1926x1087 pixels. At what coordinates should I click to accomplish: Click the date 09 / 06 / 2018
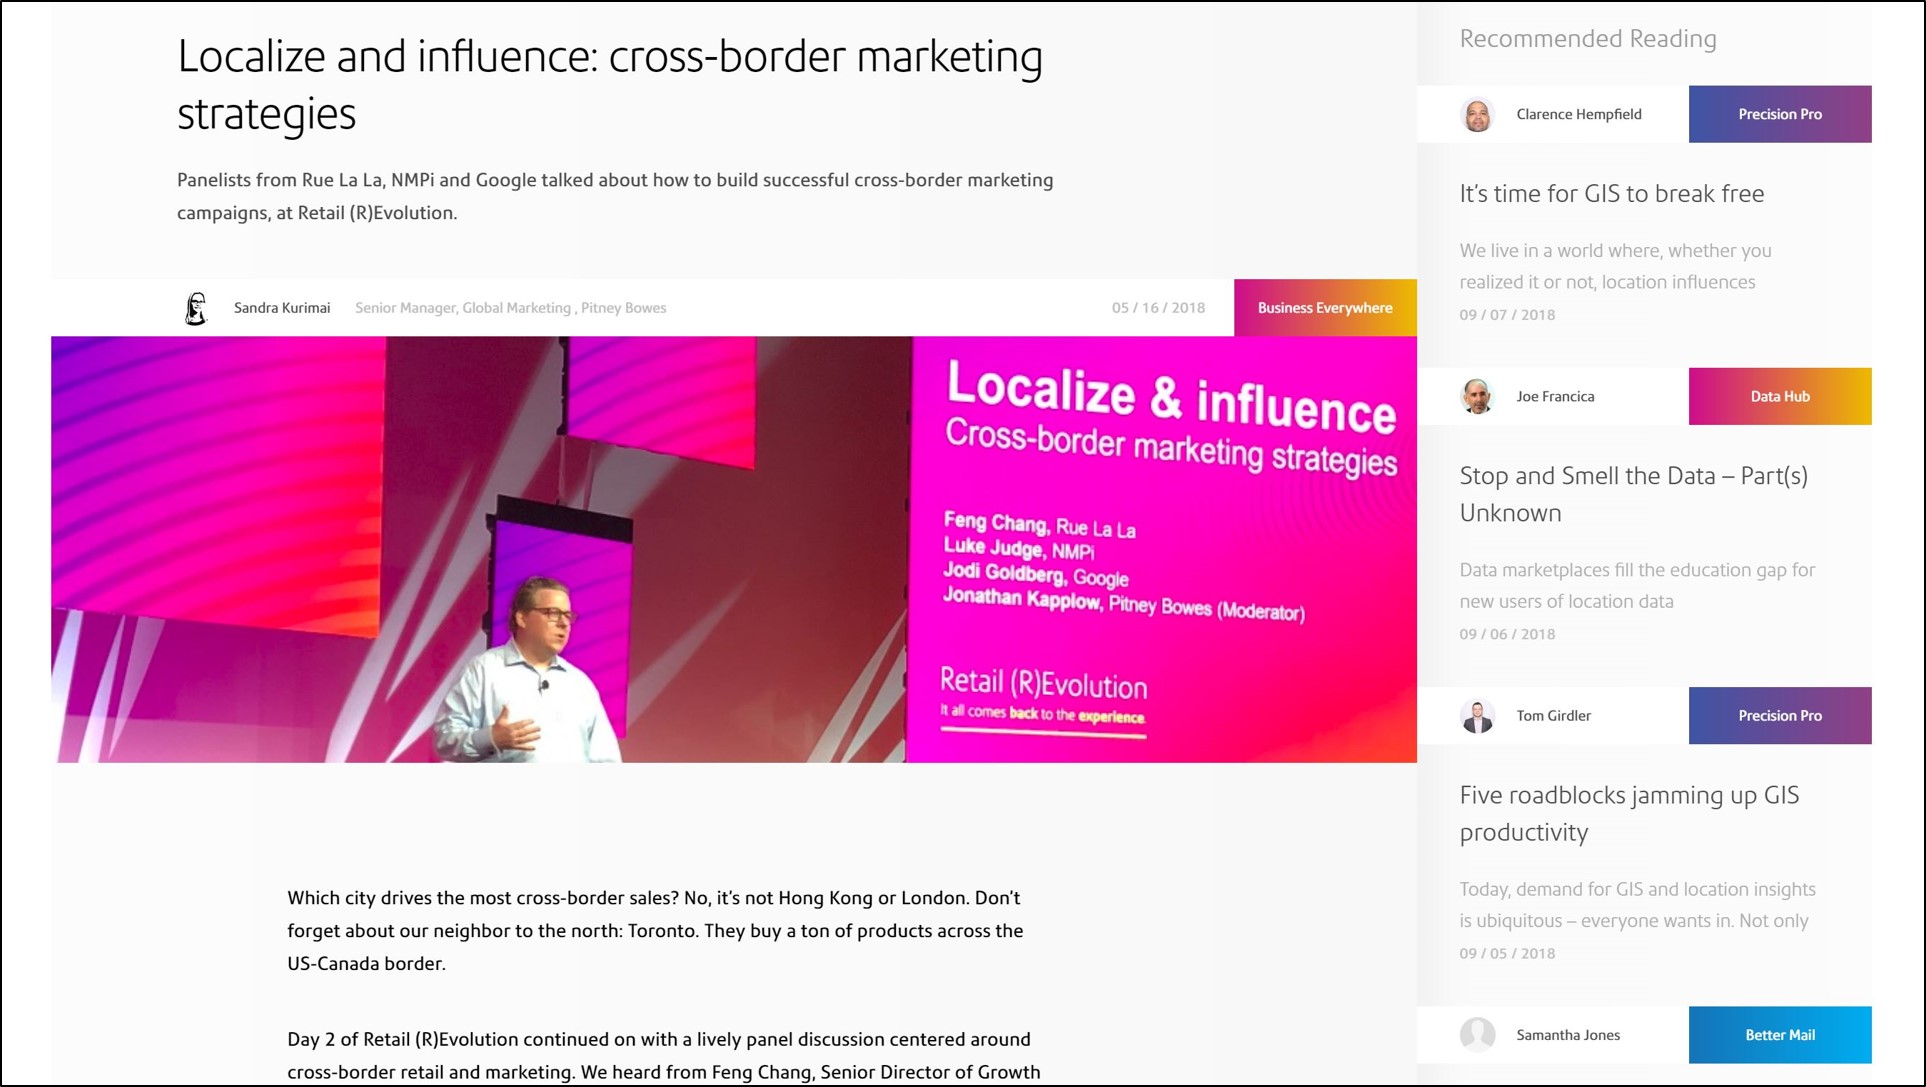point(1507,634)
